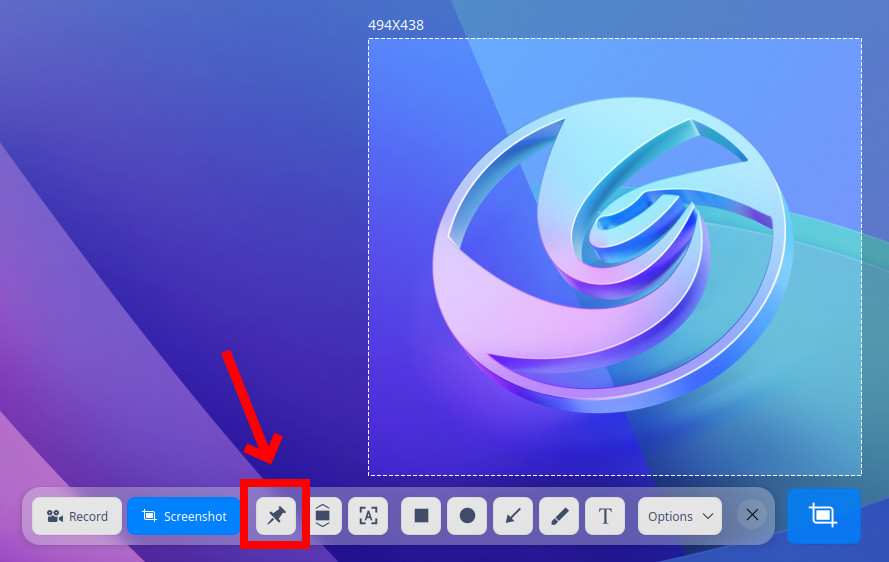Activate the text annotation tool
This screenshot has height=562, width=889.
pos(605,516)
